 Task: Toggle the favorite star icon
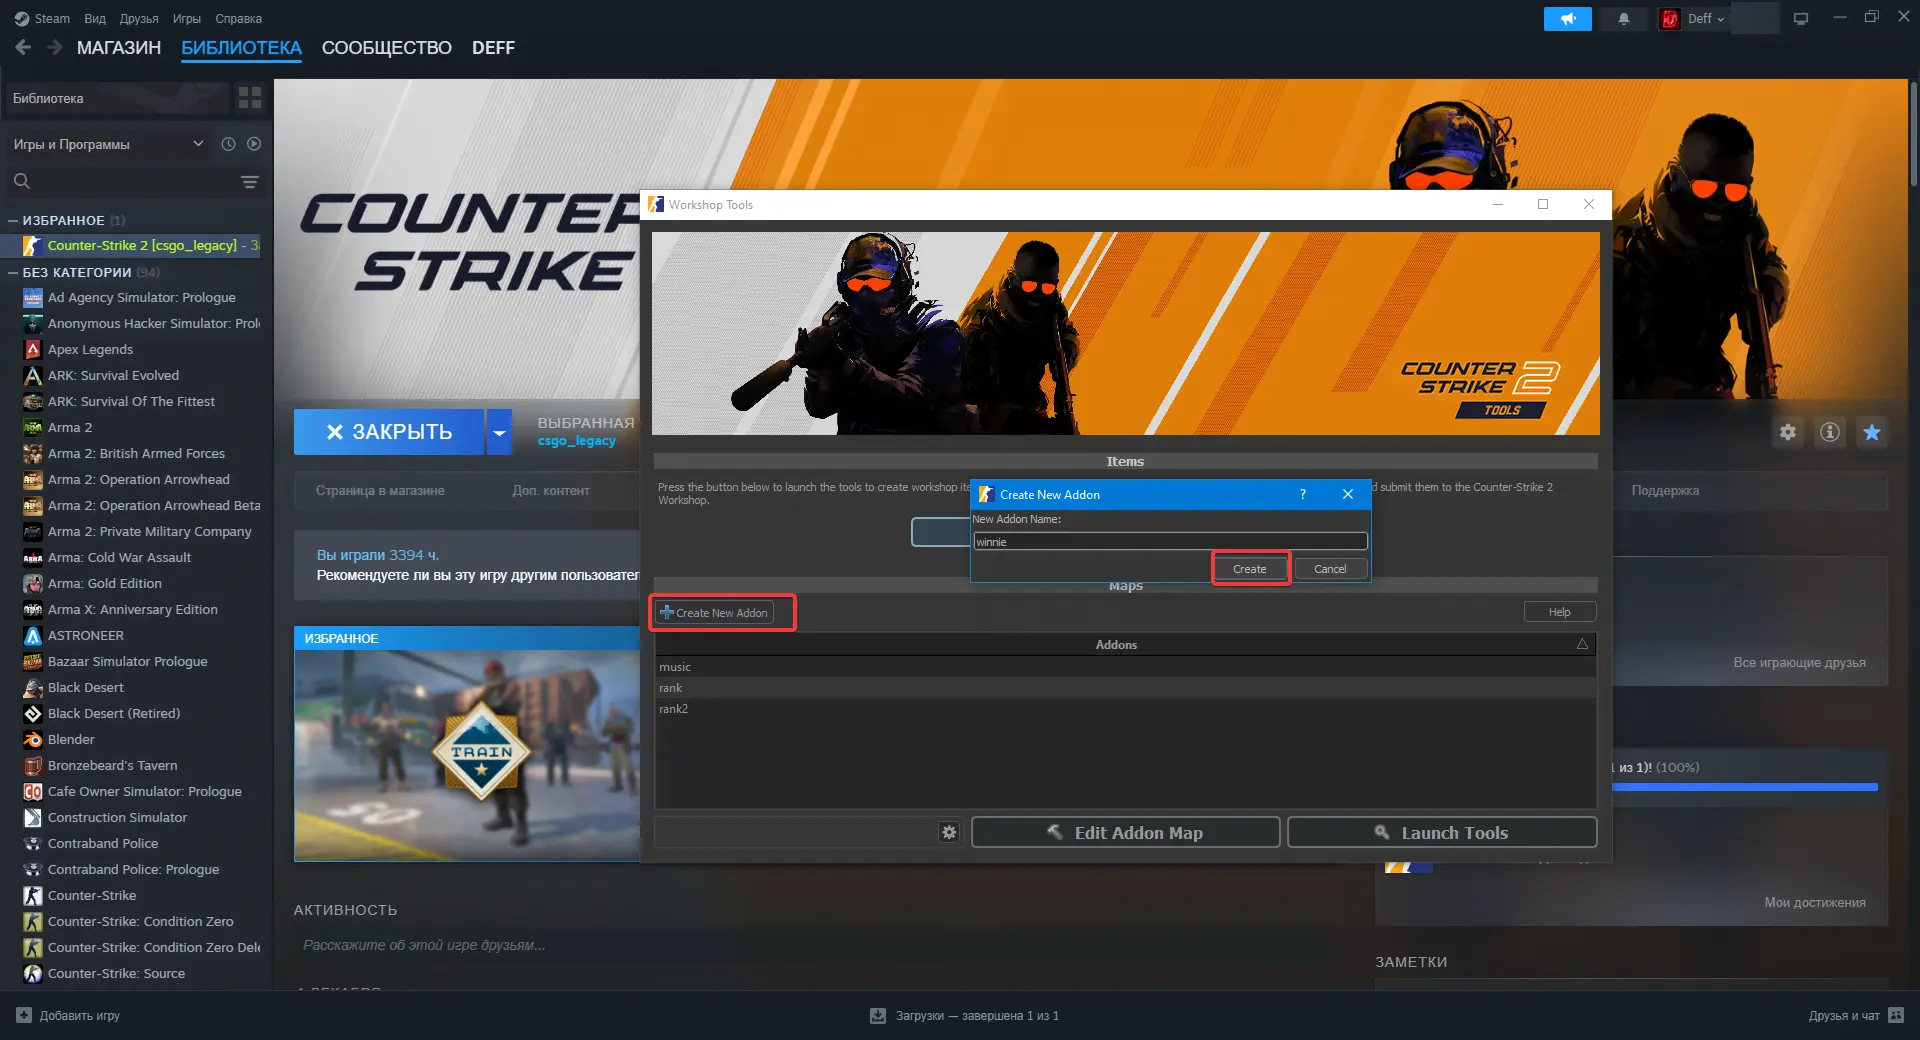point(1872,432)
